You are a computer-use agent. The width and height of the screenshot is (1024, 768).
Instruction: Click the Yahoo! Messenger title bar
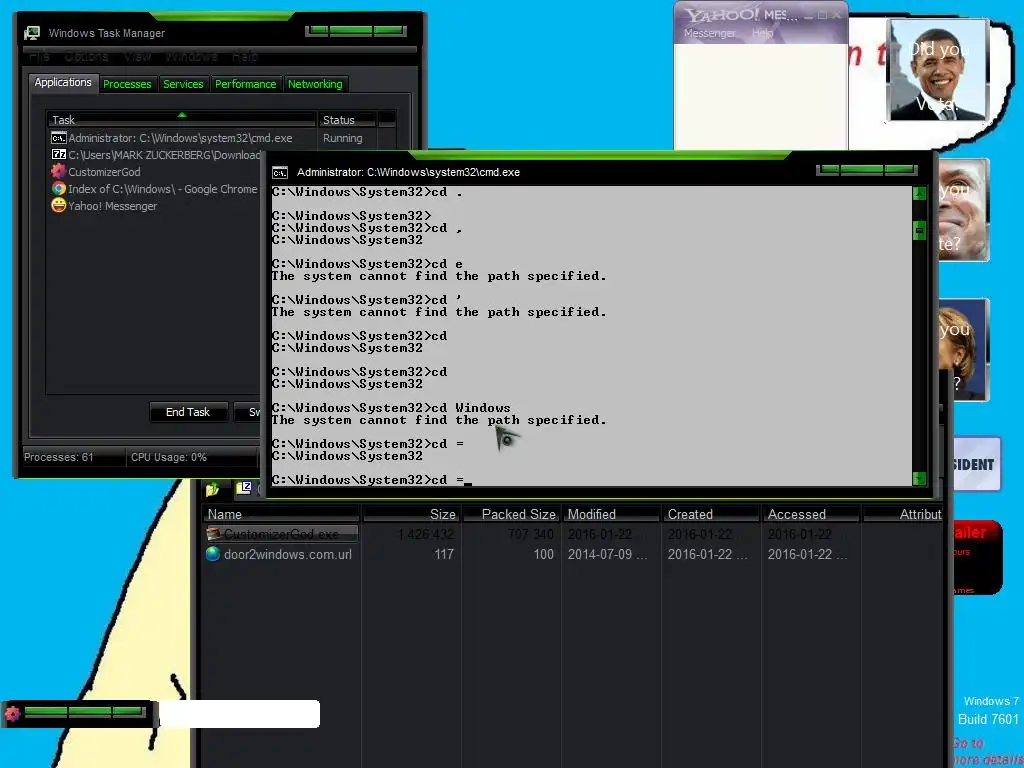click(761, 15)
